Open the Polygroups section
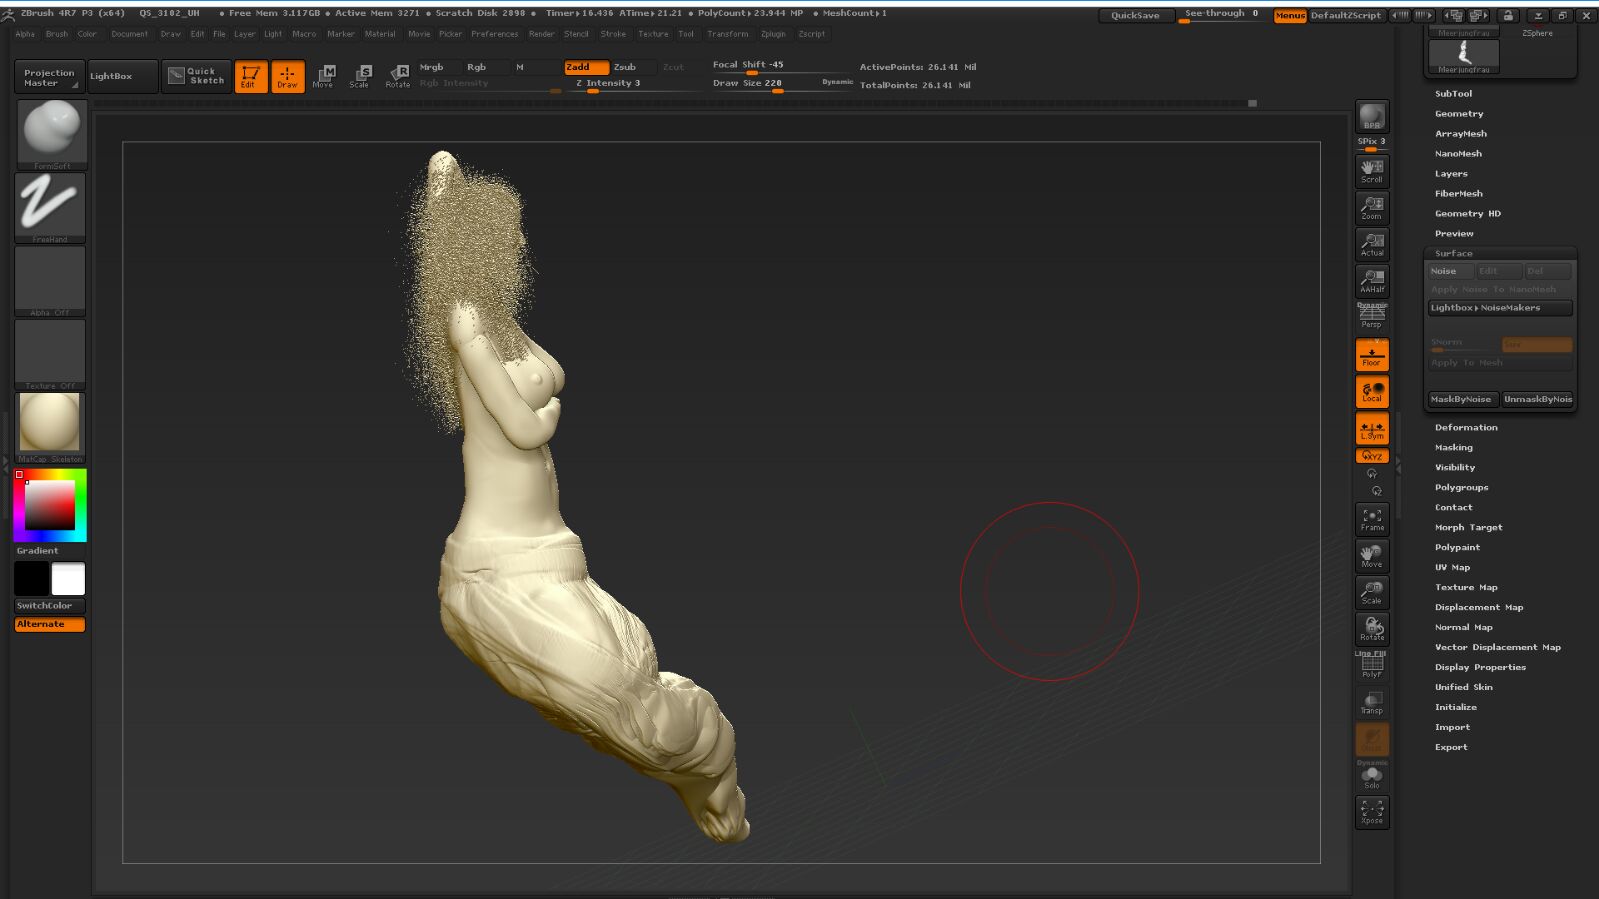The width and height of the screenshot is (1599, 899). [1461, 488]
